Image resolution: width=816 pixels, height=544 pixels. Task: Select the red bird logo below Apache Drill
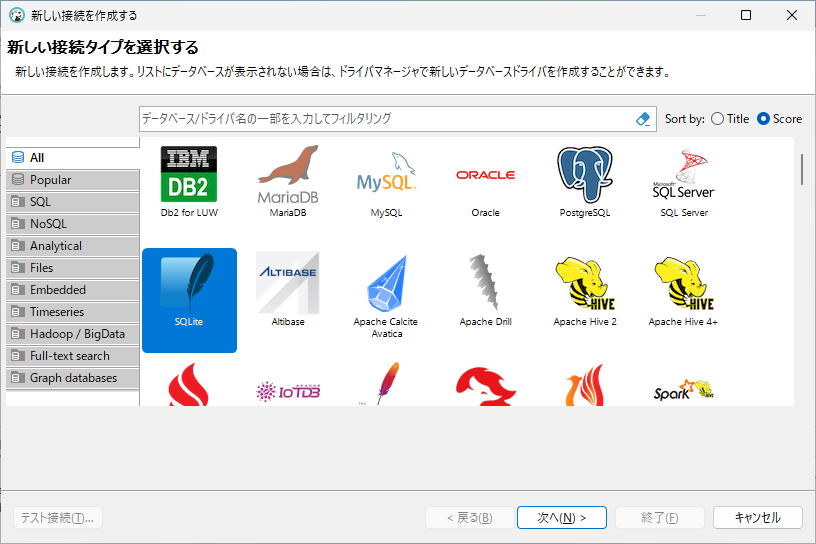click(x=486, y=386)
